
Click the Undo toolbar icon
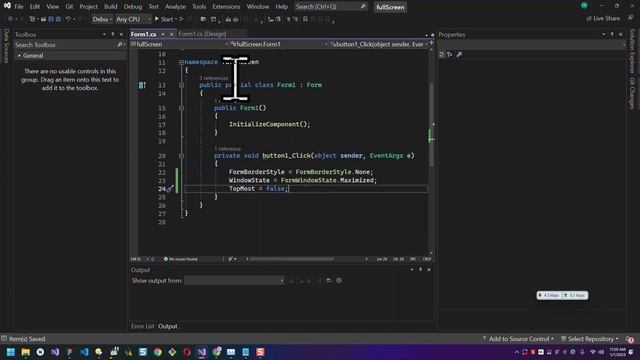tap(68, 19)
